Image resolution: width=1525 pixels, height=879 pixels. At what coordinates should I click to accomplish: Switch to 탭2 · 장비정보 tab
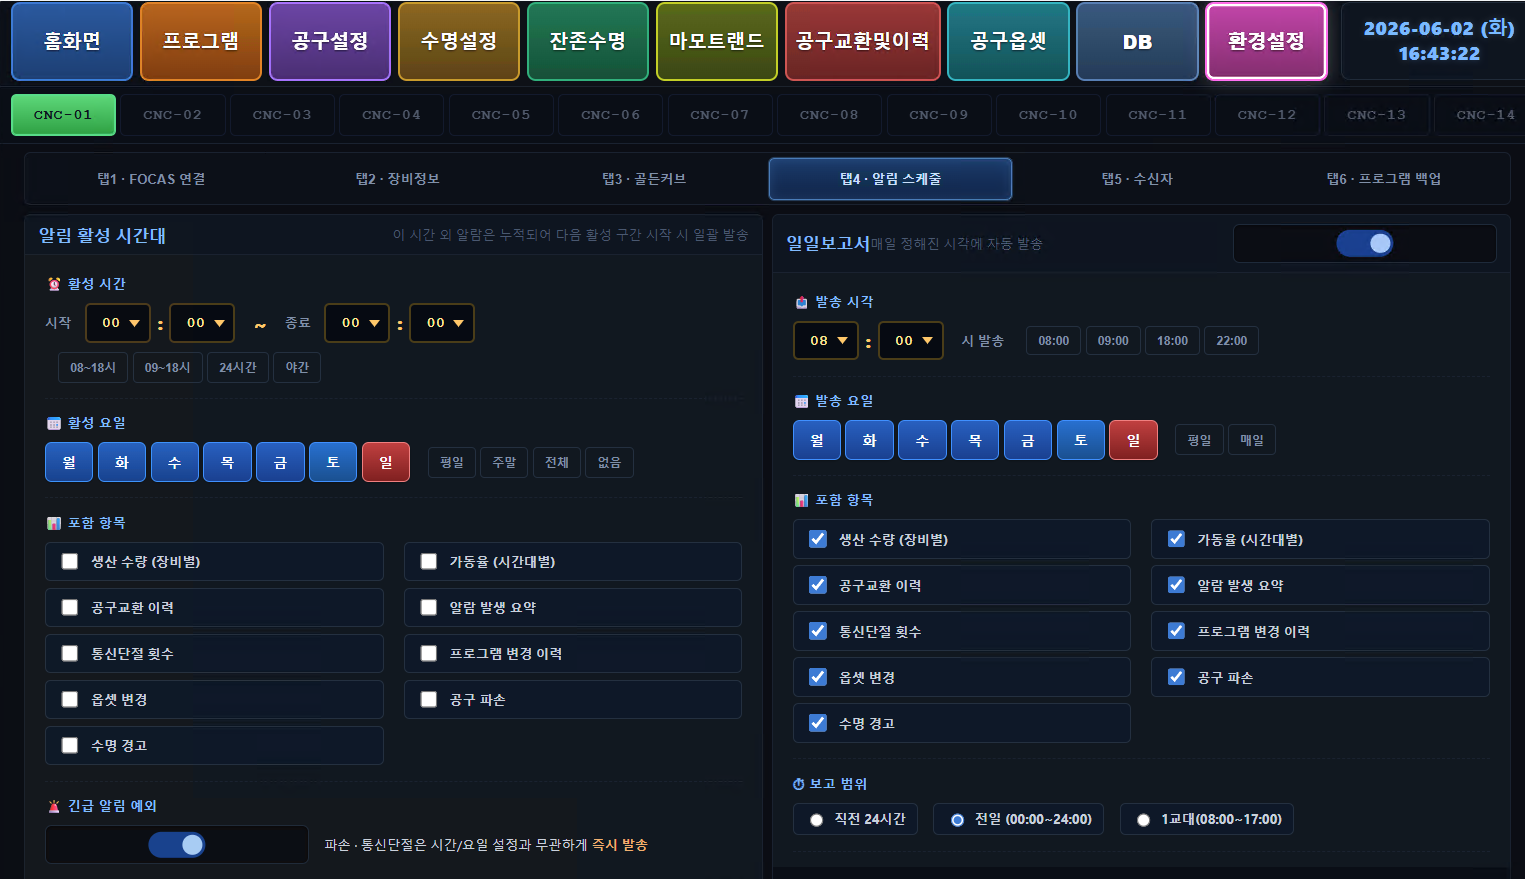(398, 179)
